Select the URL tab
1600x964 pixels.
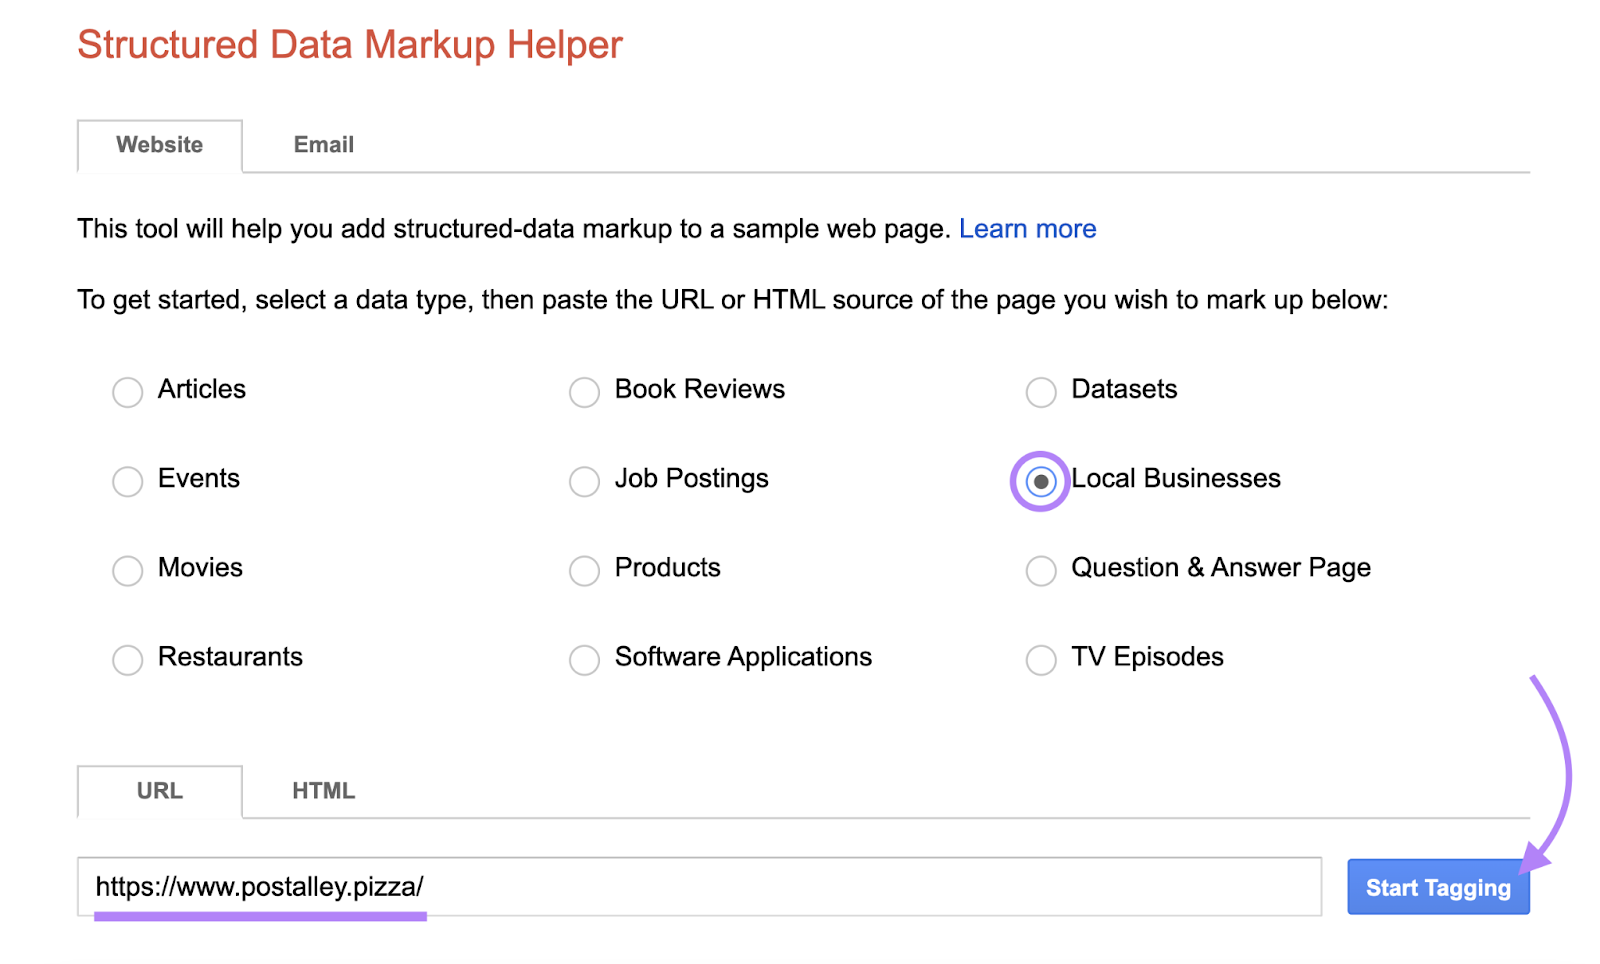(158, 791)
